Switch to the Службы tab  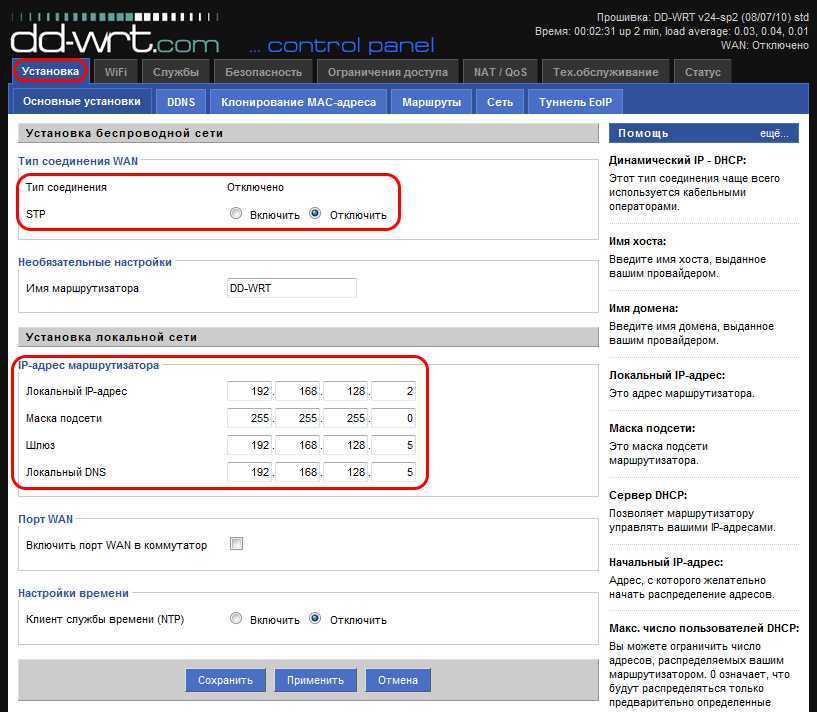click(x=176, y=72)
